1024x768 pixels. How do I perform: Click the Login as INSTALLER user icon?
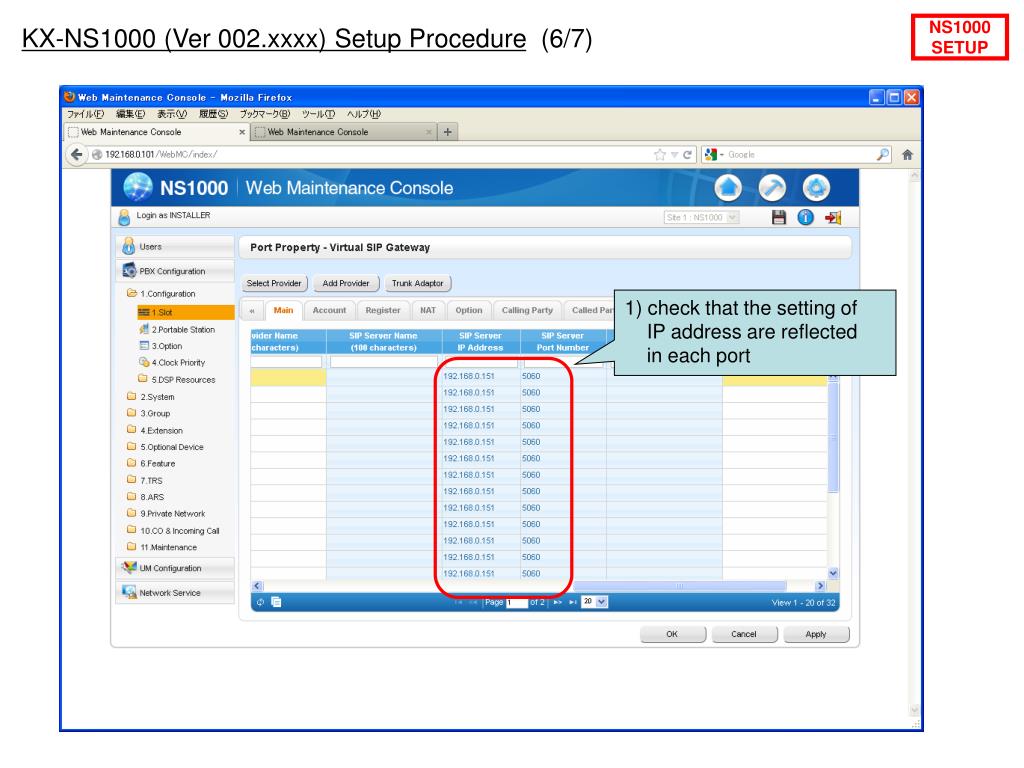(124, 217)
